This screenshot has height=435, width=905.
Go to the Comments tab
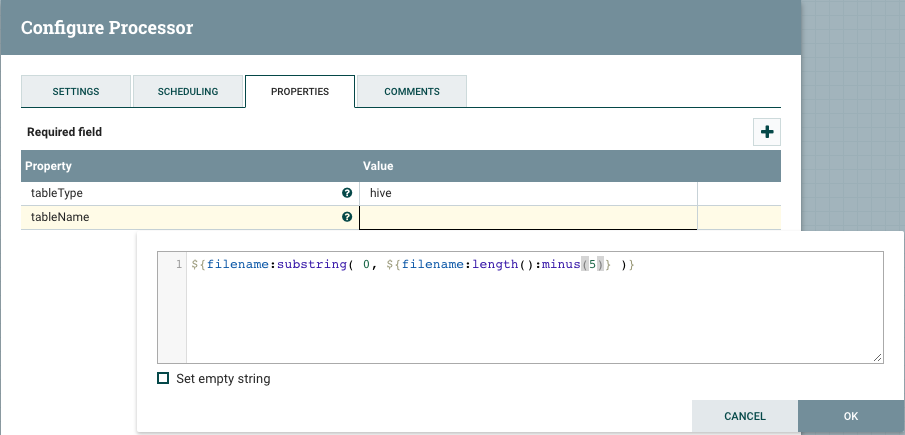point(412,92)
